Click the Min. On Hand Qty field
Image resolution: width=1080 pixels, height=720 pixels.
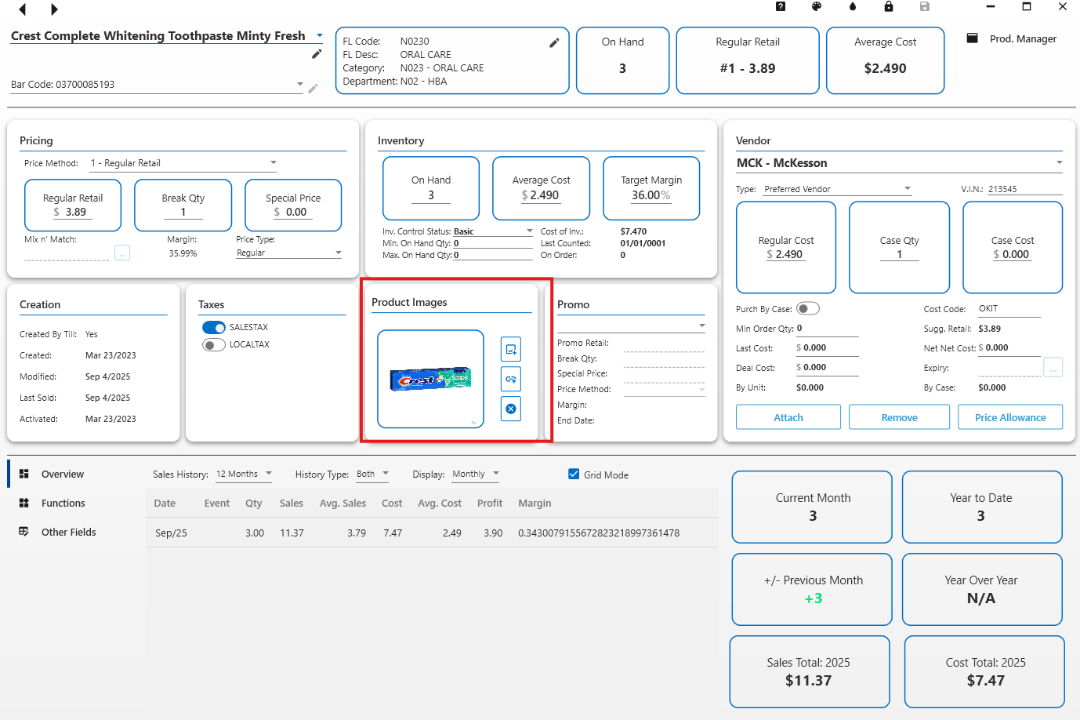click(492, 243)
